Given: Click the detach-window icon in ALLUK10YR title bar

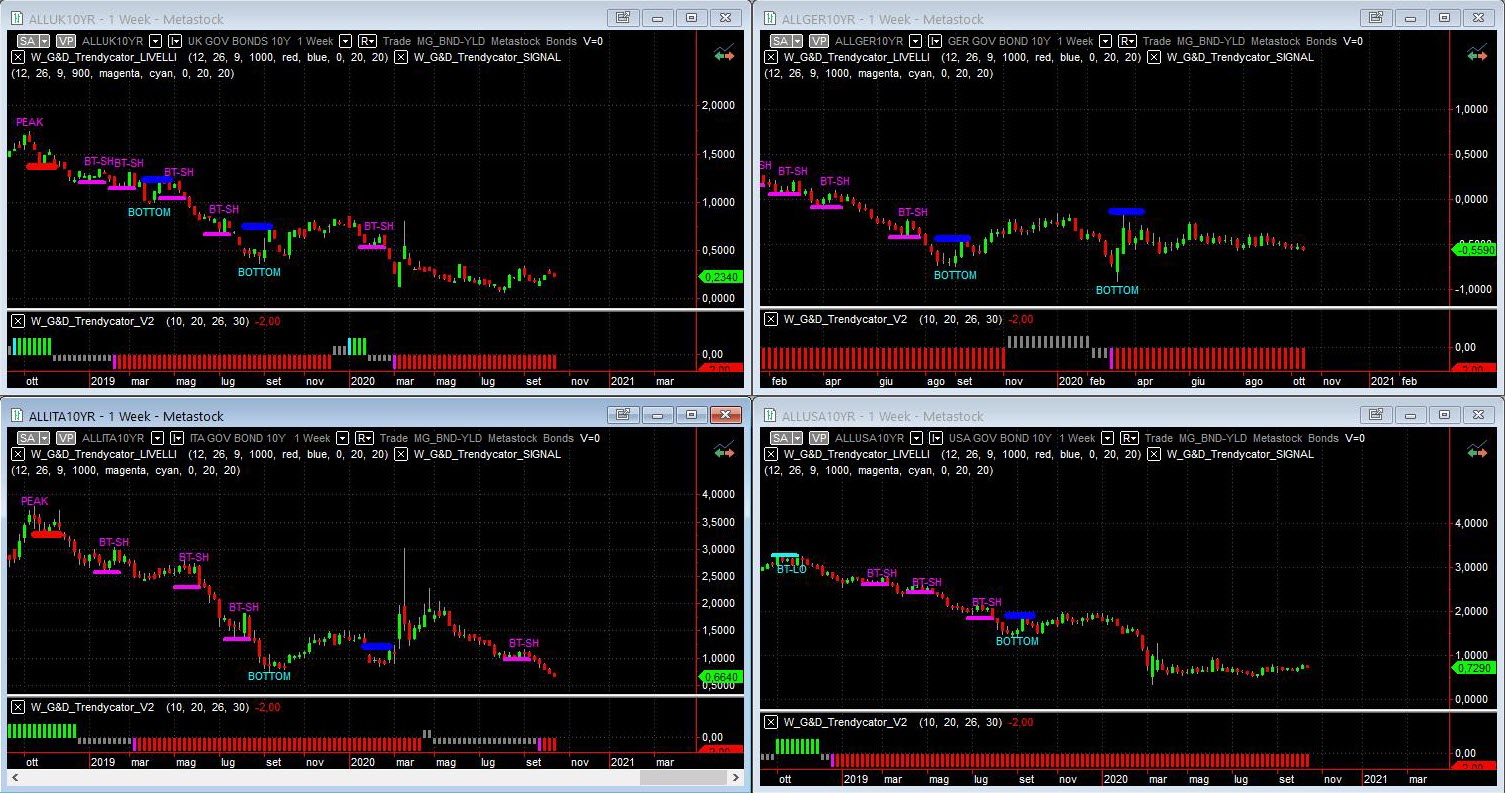Looking at the screenshot, I should point(623,17).
